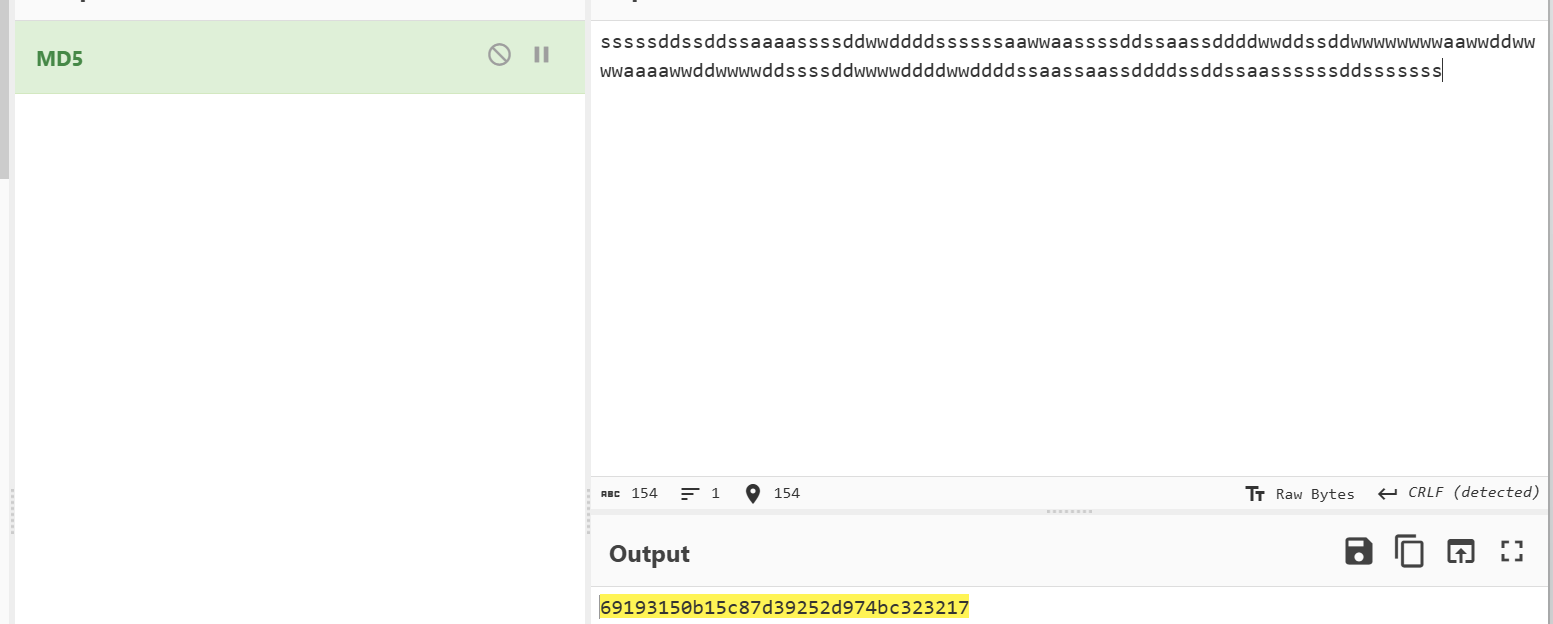Image resolution: width=1553 pixels, height=624 pixels.
Task: Click the Tt icon beside Raw Bytes
Action: pyautogui.click(x=1255, y=494)
